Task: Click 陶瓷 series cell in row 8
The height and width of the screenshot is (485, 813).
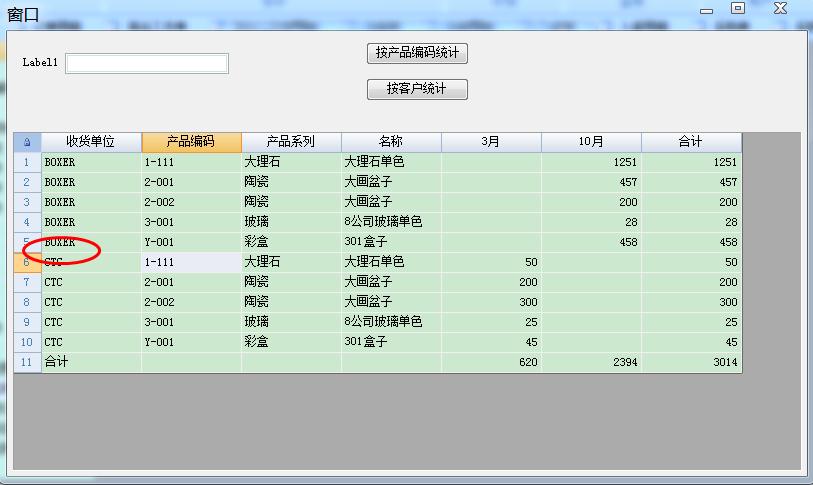Action: (291, 302)
